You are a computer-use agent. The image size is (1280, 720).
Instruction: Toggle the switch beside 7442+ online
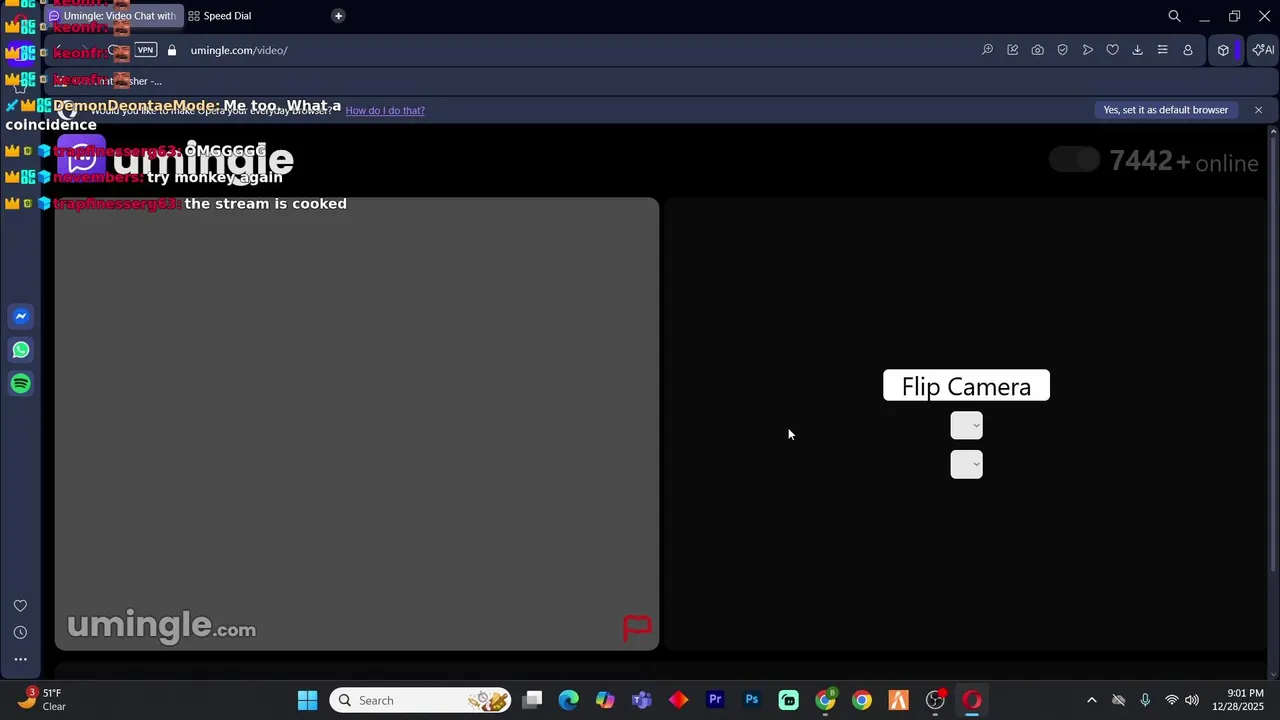[x=1075, y=160]
